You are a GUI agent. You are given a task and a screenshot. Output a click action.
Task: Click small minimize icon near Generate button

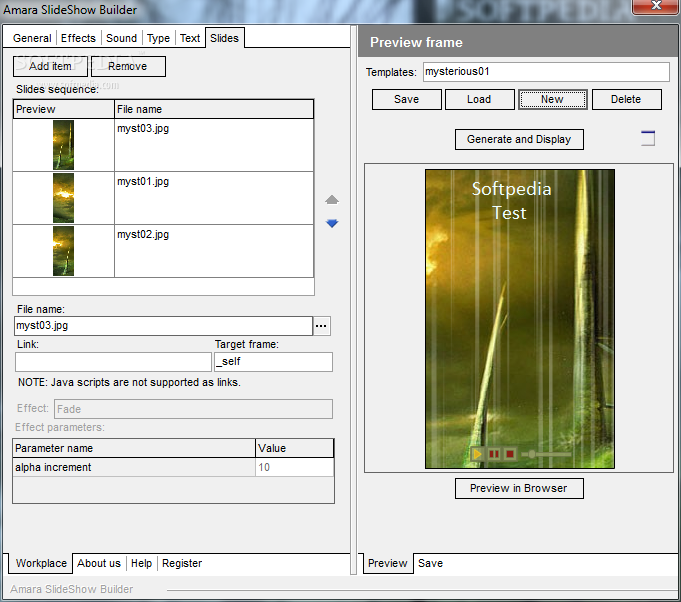coord(648,138)
